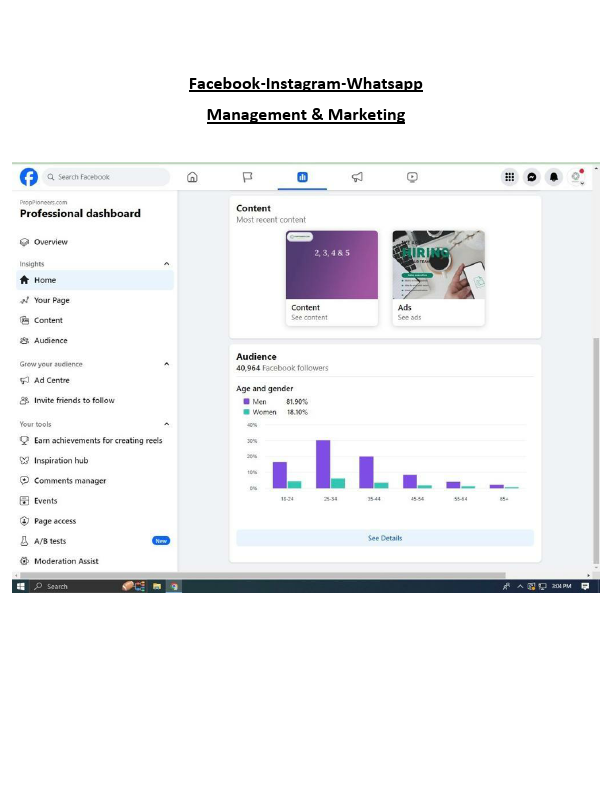Viewport: 612px width, 792px height.
Task: Click the See Details button
Action: (x=385, y=538)
